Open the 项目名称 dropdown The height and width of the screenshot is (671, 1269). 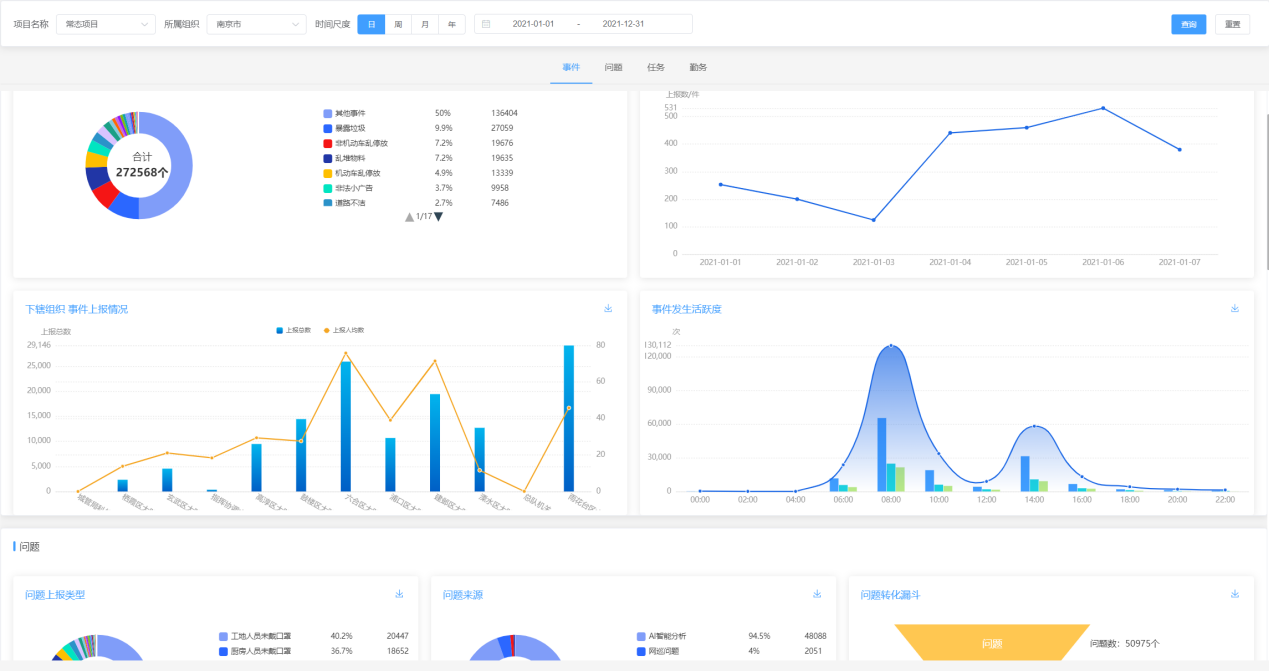[x=105, y=24]
